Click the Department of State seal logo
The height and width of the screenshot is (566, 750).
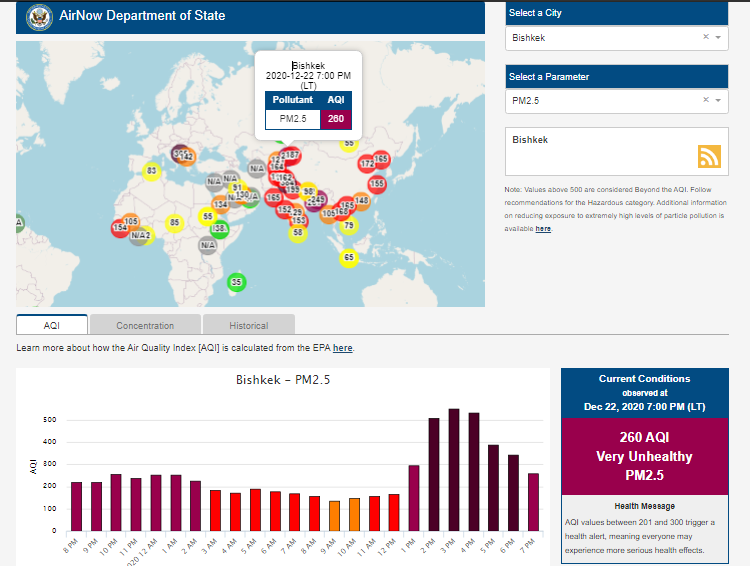[x=40, y=16]
